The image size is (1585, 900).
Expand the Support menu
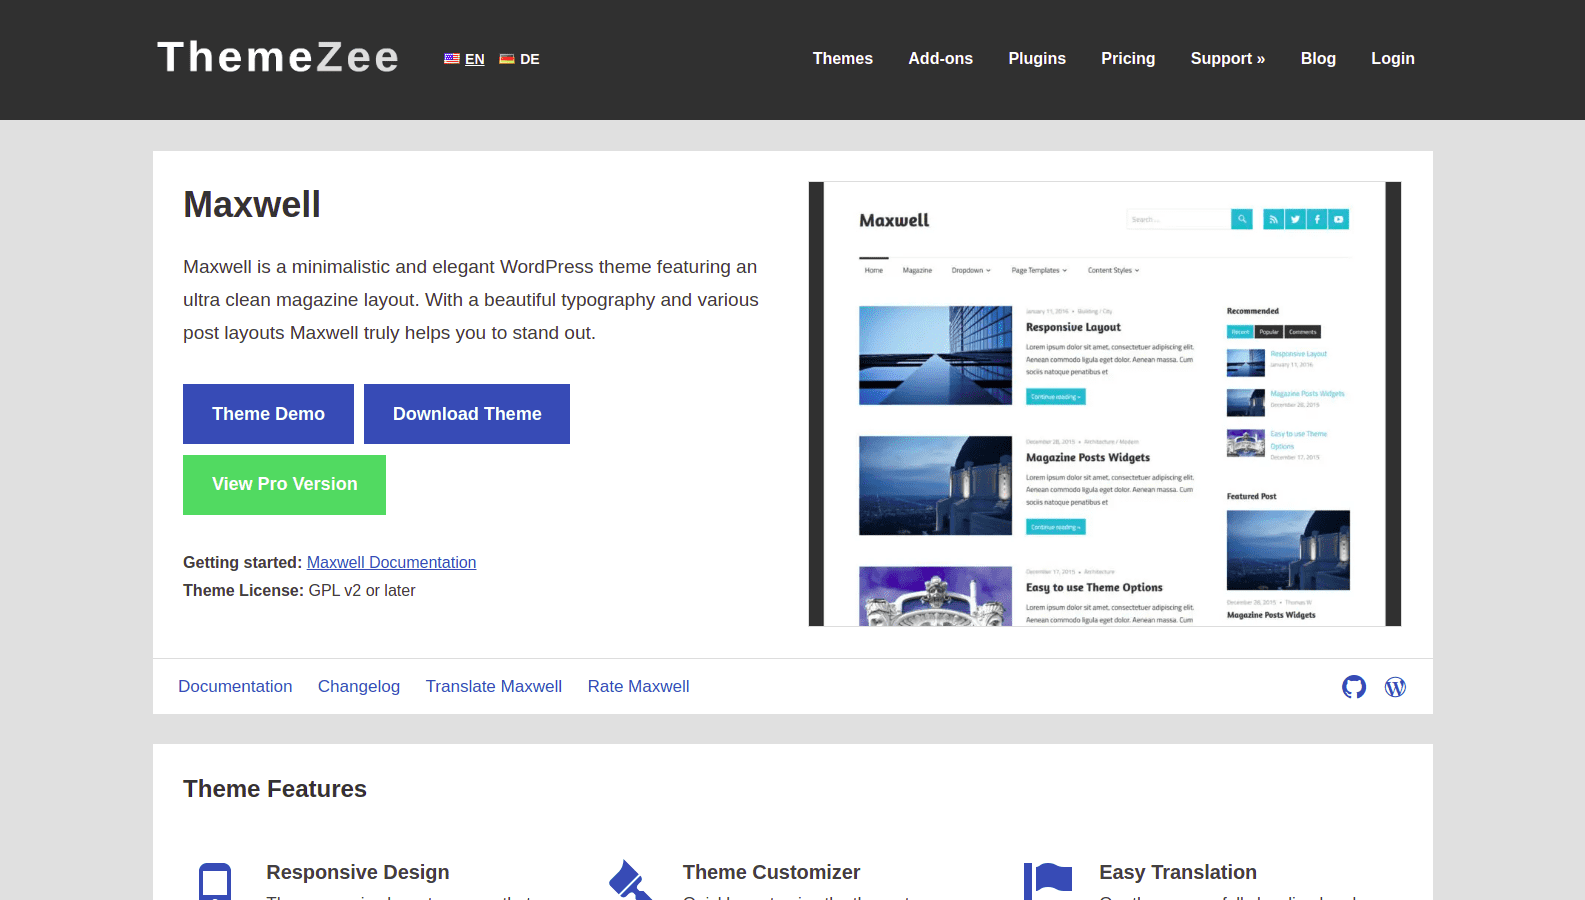pyautogui.click(x=1228, y=59)
